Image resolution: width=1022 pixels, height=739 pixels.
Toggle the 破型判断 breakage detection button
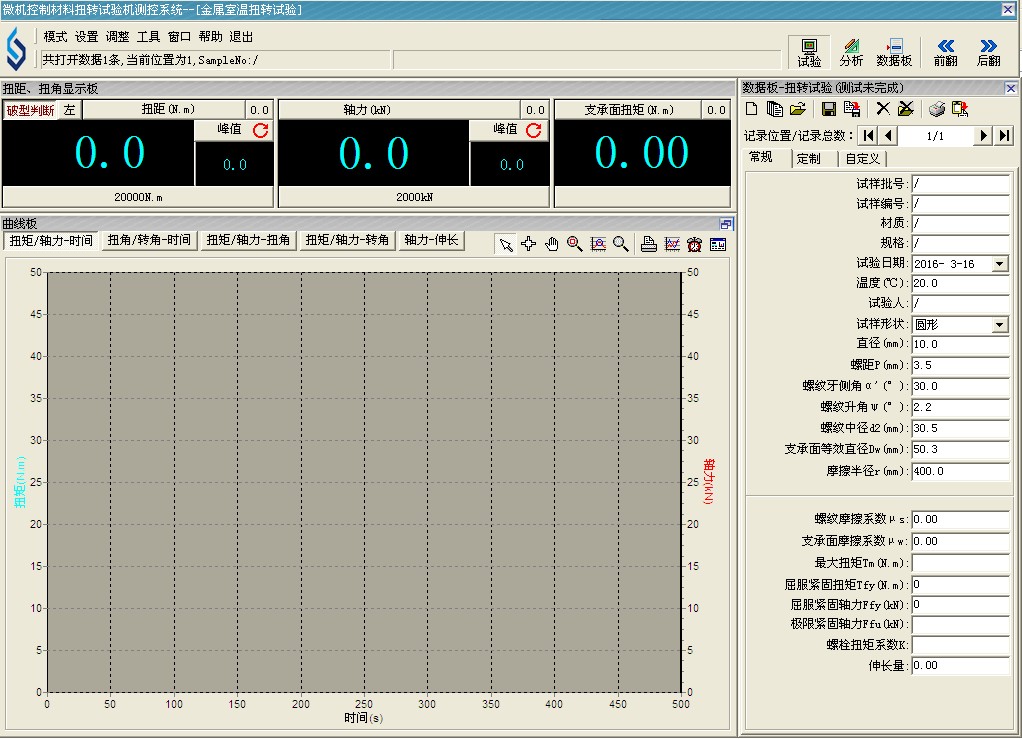31,110
